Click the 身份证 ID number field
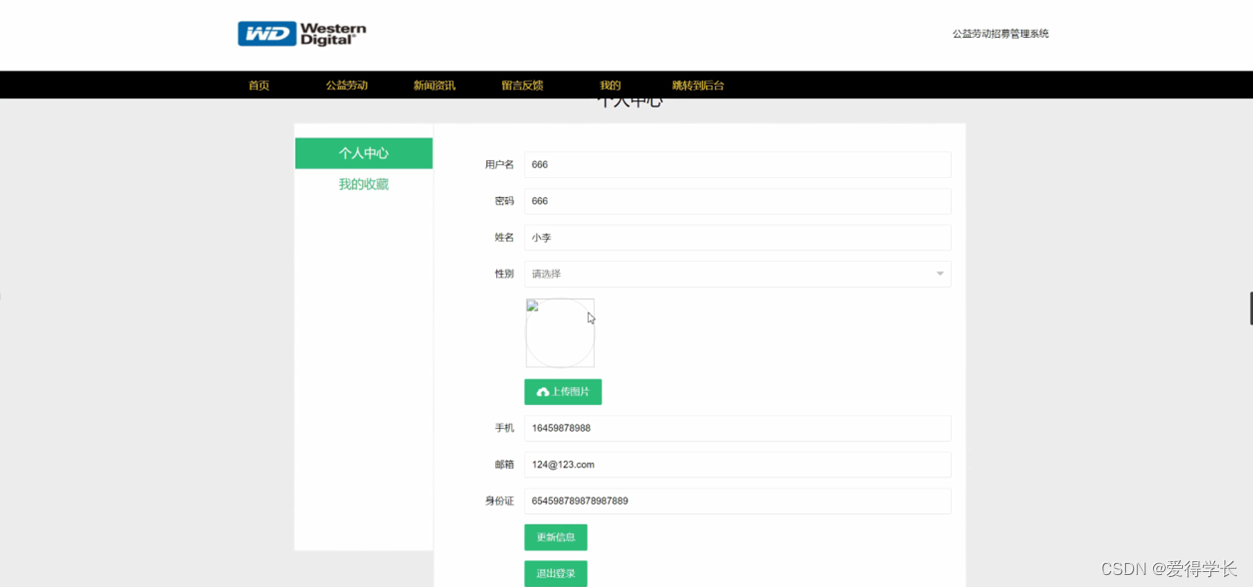The image size is (1253, 587). coord(738,501)
